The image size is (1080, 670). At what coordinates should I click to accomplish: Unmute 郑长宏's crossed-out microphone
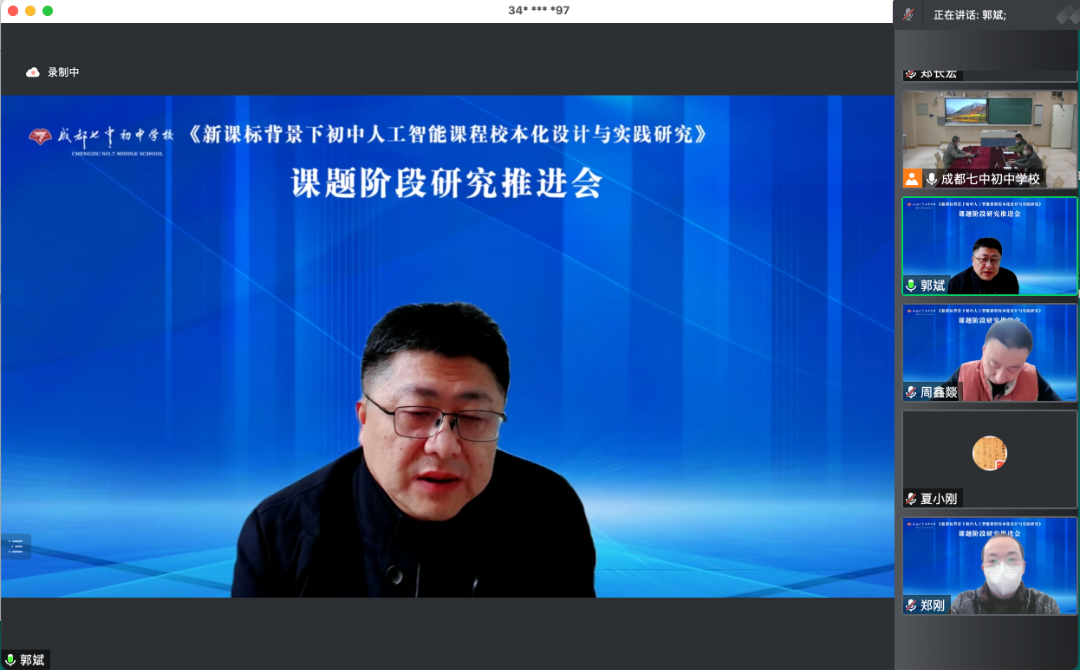pos(910,74)
